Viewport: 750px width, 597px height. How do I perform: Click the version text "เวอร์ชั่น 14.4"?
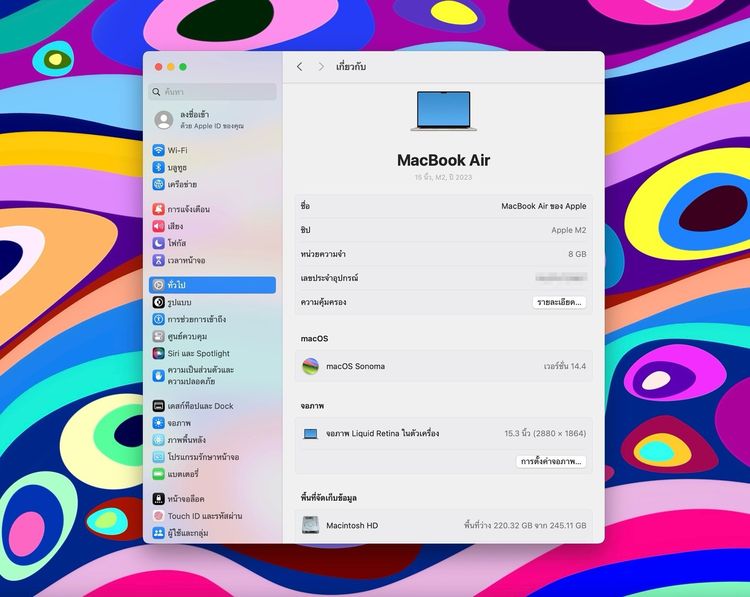click(x=565, y=366)
